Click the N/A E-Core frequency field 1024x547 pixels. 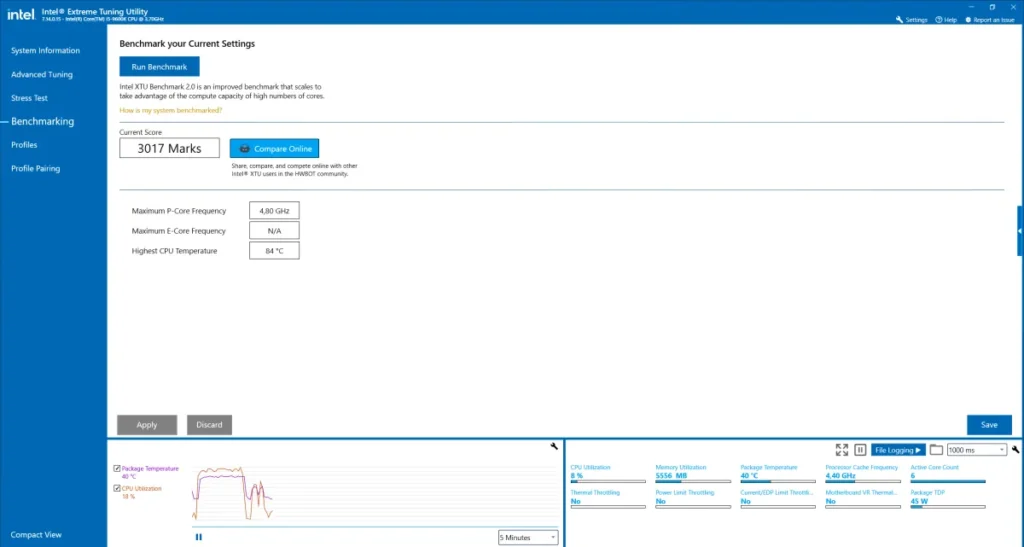274,230
